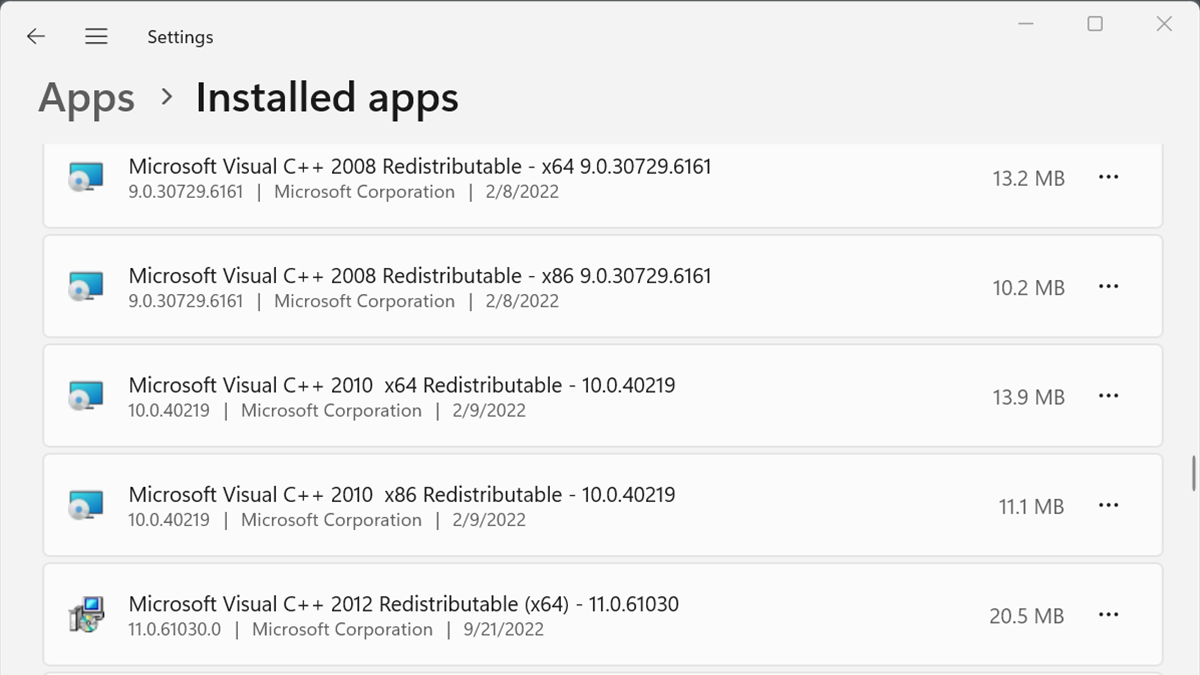Select the Visual C++ 2010 x86 10.0.40219 entry title
The image size is (1200, 675).
coord(402,494)
